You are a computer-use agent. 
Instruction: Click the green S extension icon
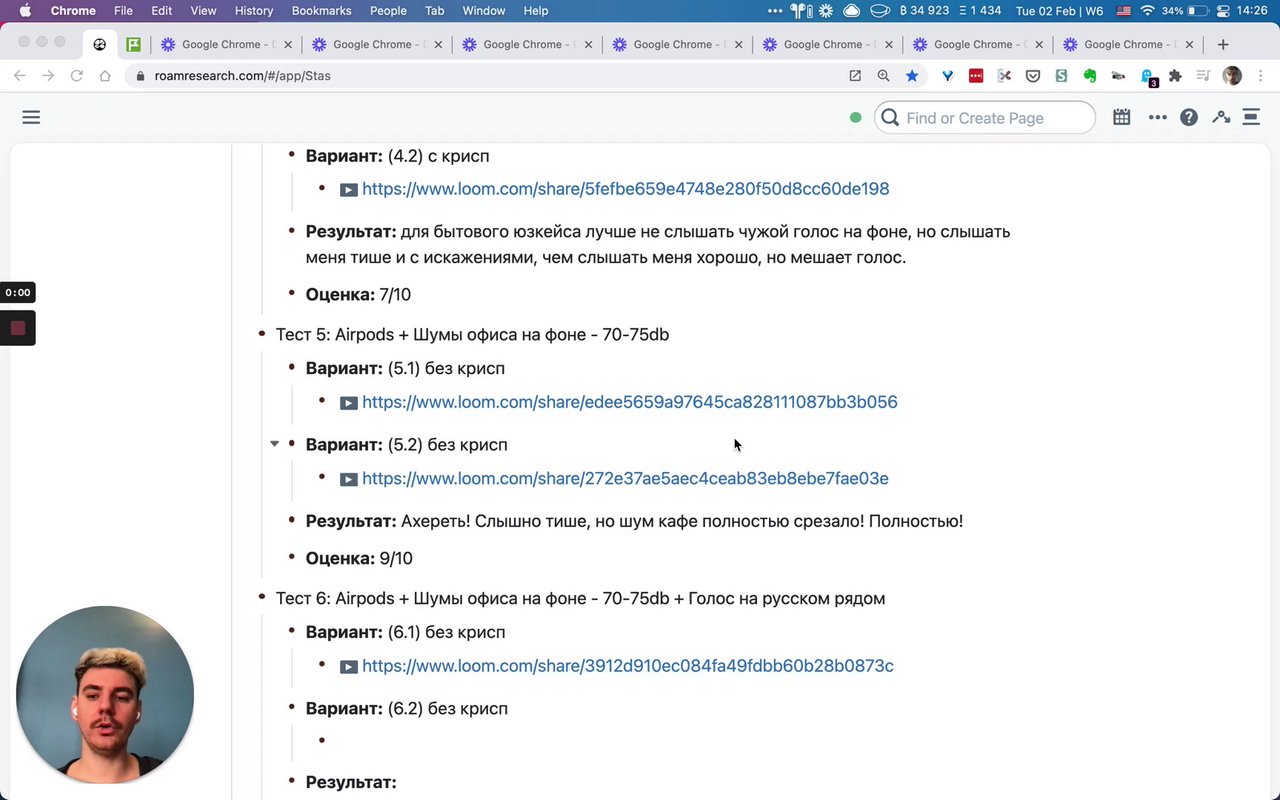1061,75
